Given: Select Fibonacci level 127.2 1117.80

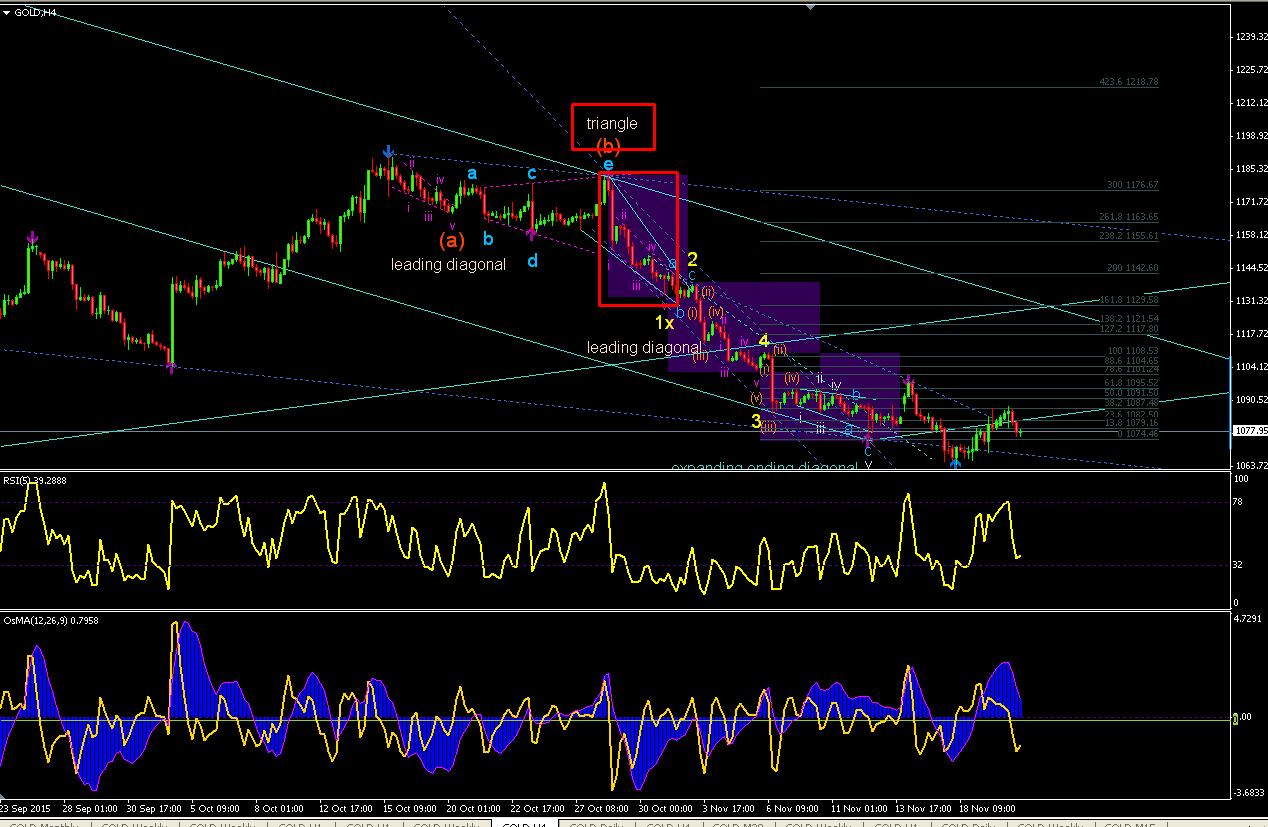Looking at the screenshot, I should point(1129,329).
